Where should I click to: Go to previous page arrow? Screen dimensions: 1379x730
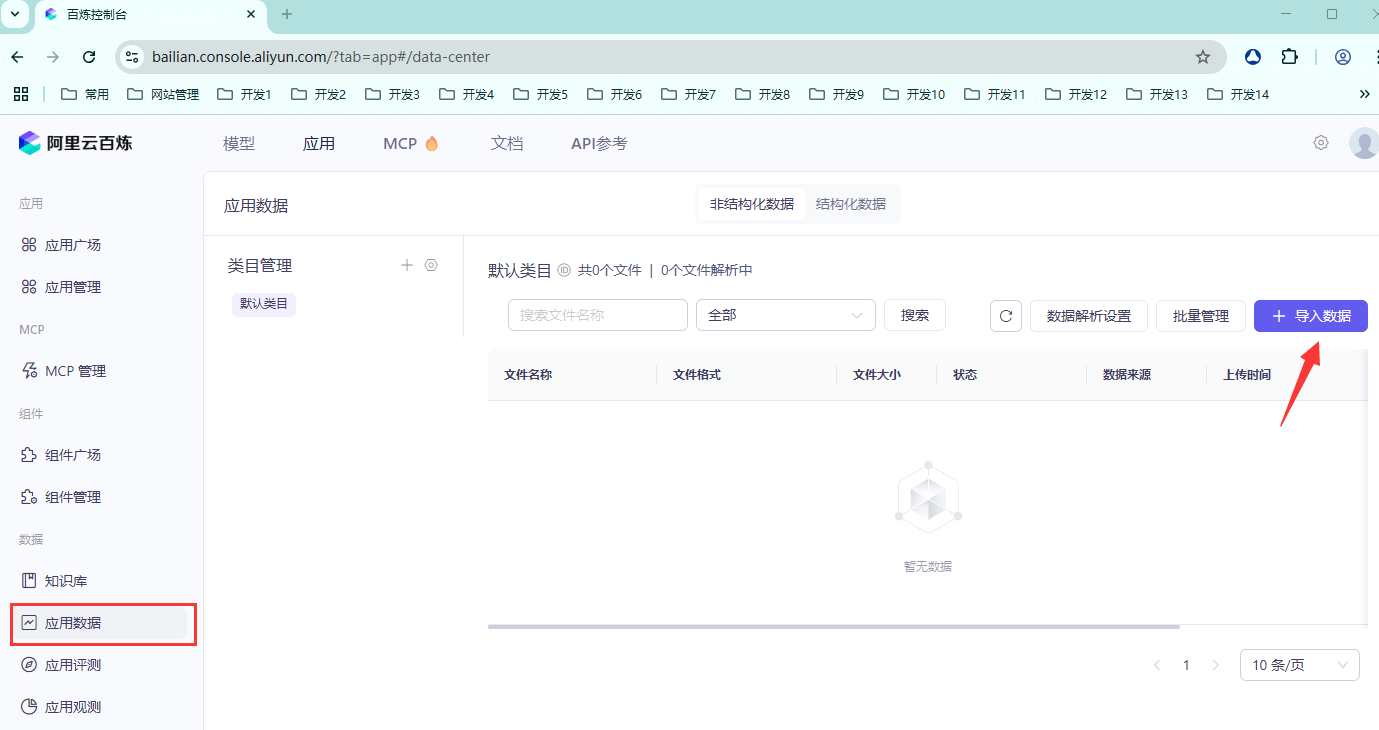tap(1157, 665)
